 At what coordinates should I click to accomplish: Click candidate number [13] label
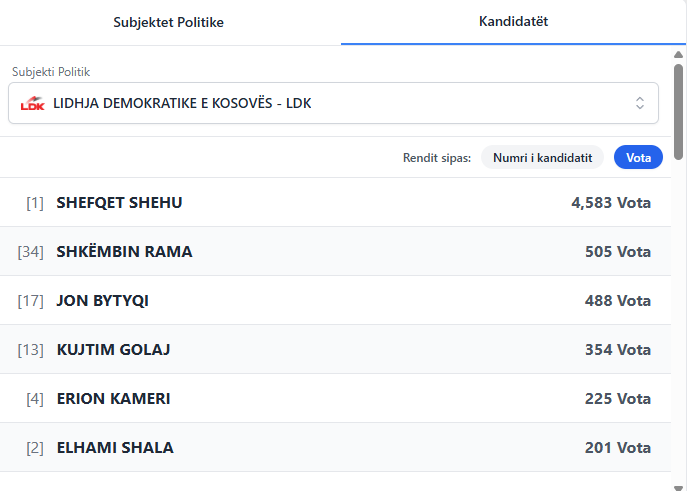(x=31, y=350)
